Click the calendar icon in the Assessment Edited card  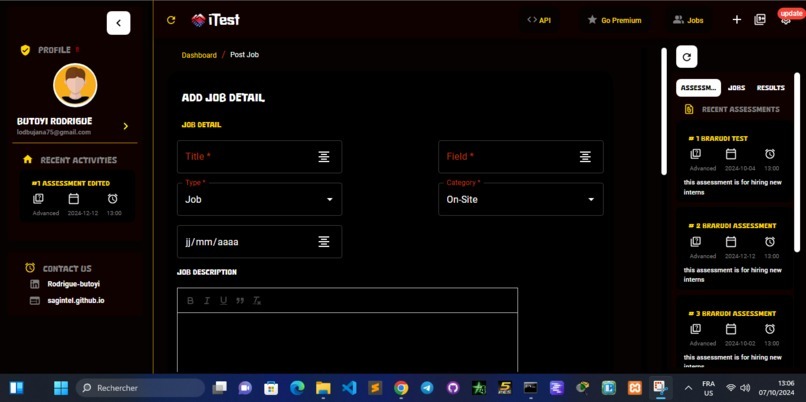tap(74, 199)
